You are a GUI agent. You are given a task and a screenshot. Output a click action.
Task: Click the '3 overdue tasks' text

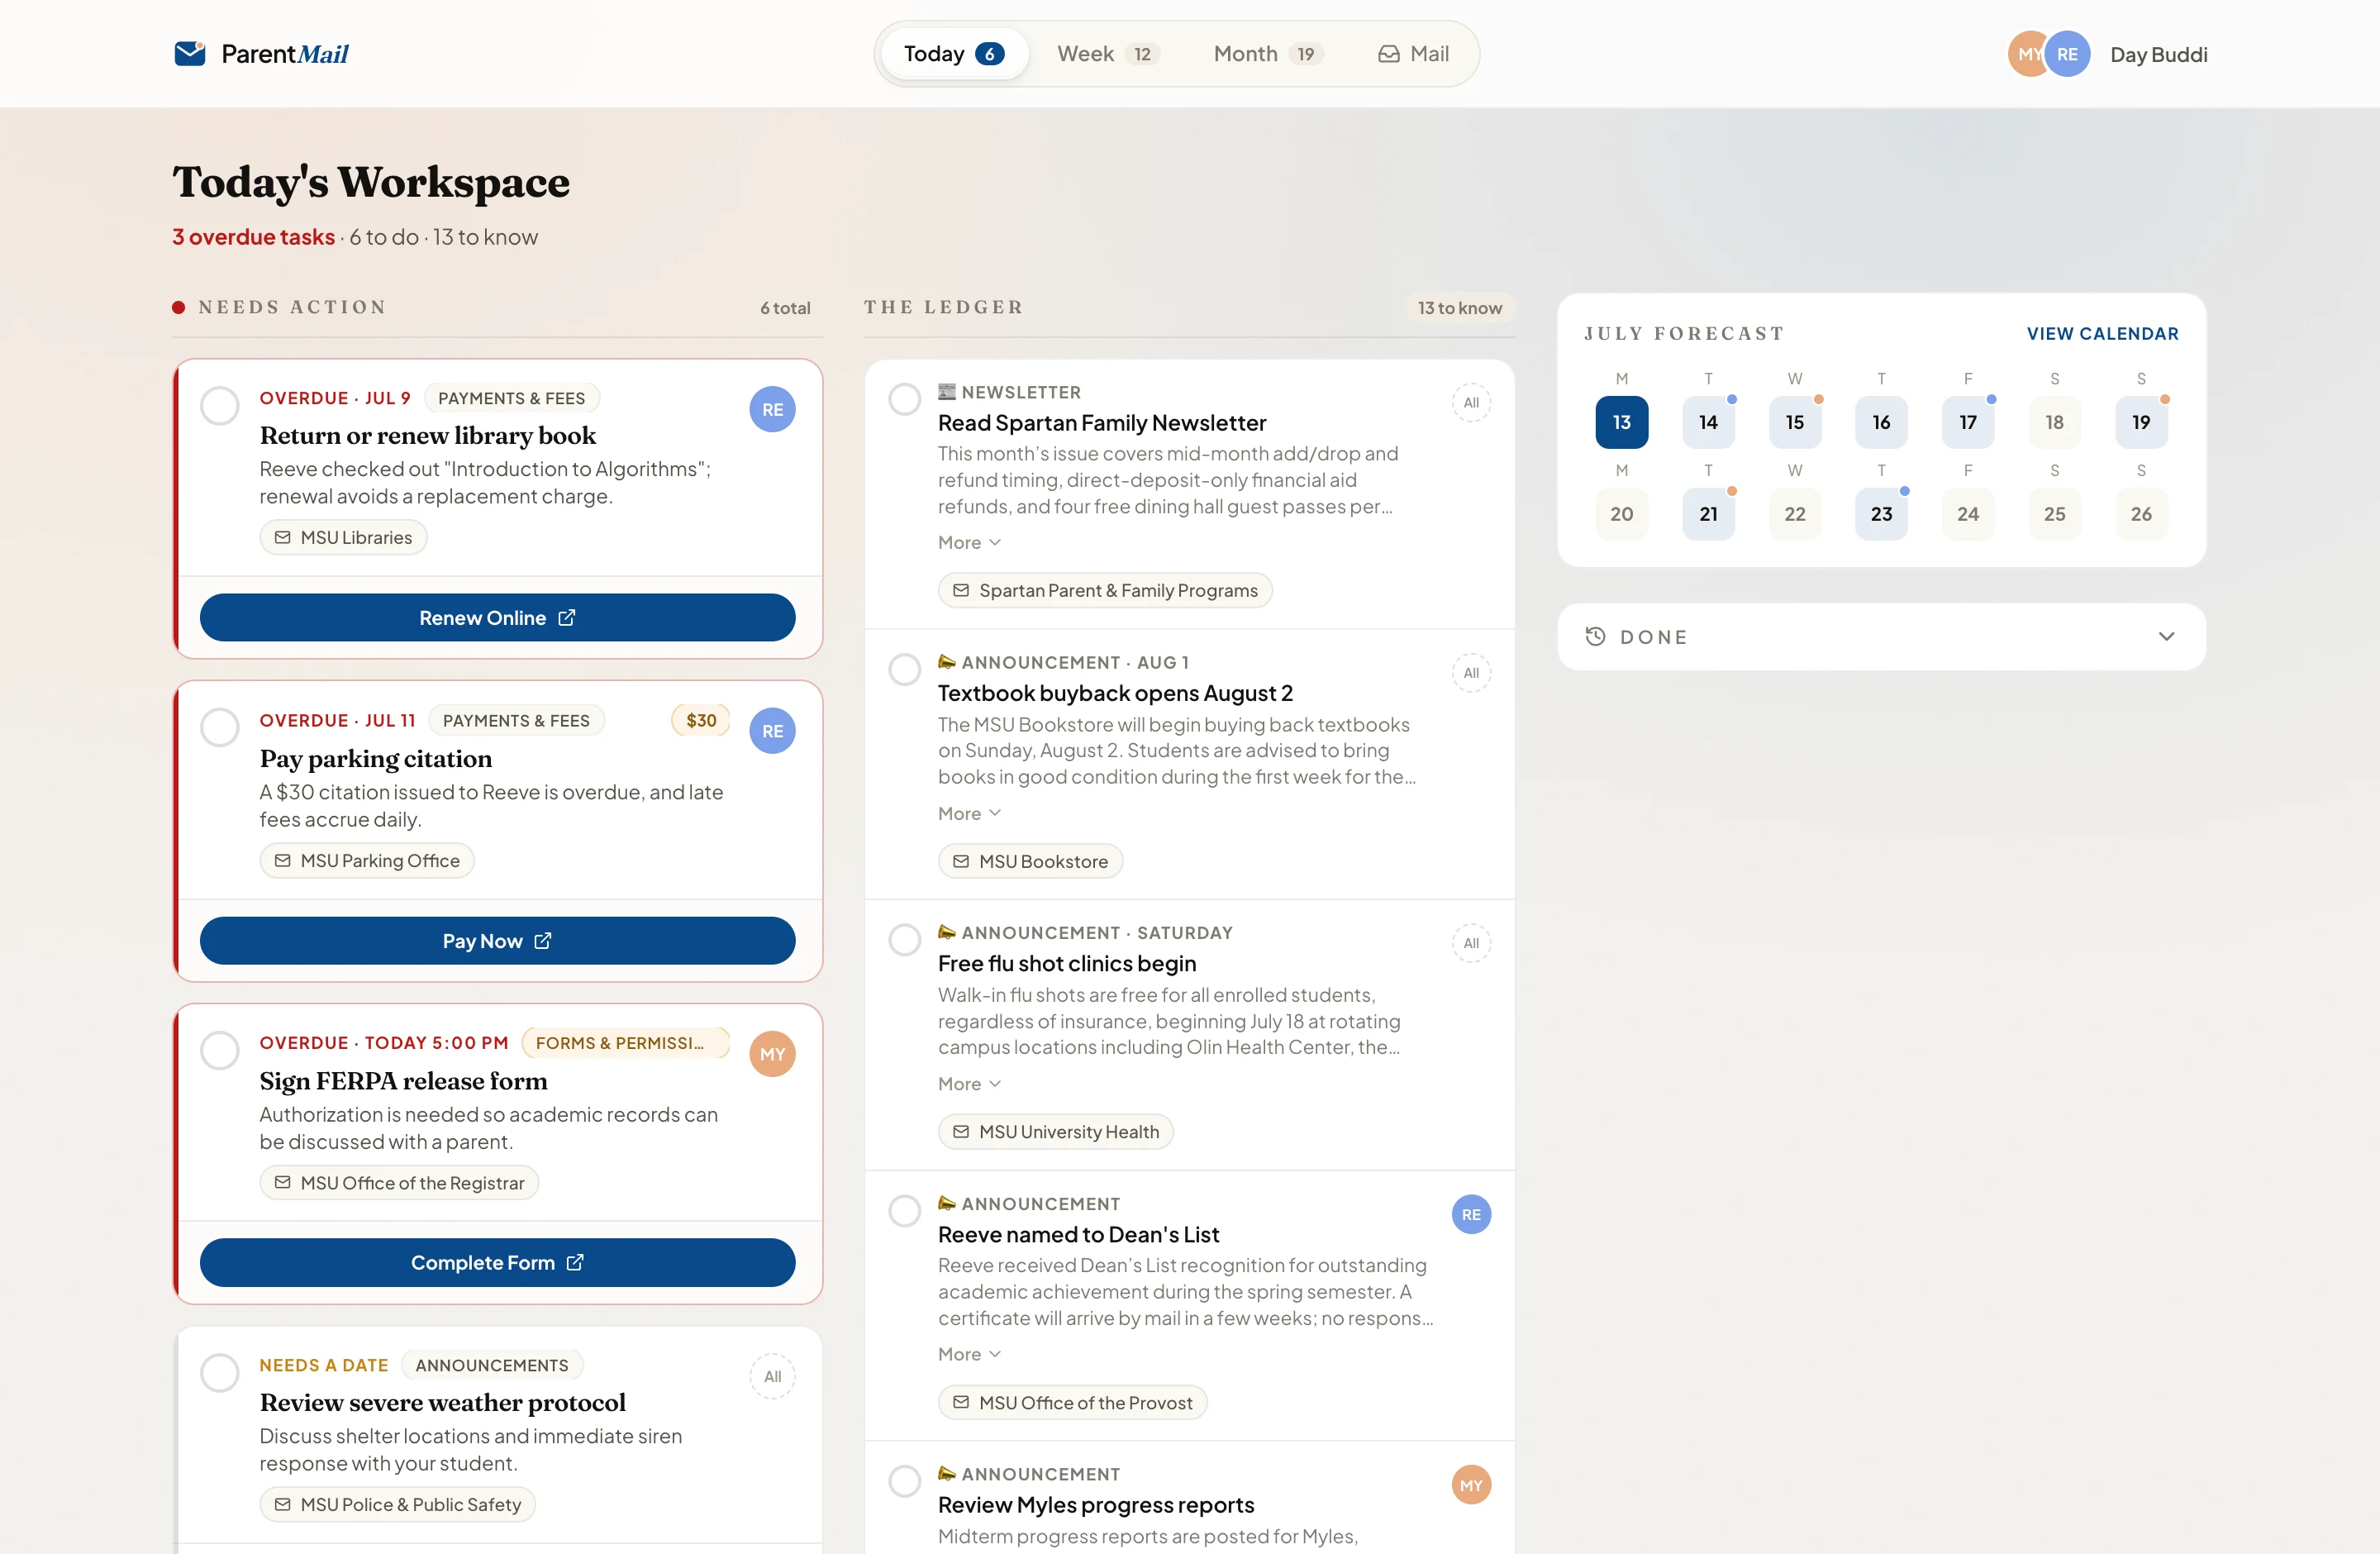point(253,237)
